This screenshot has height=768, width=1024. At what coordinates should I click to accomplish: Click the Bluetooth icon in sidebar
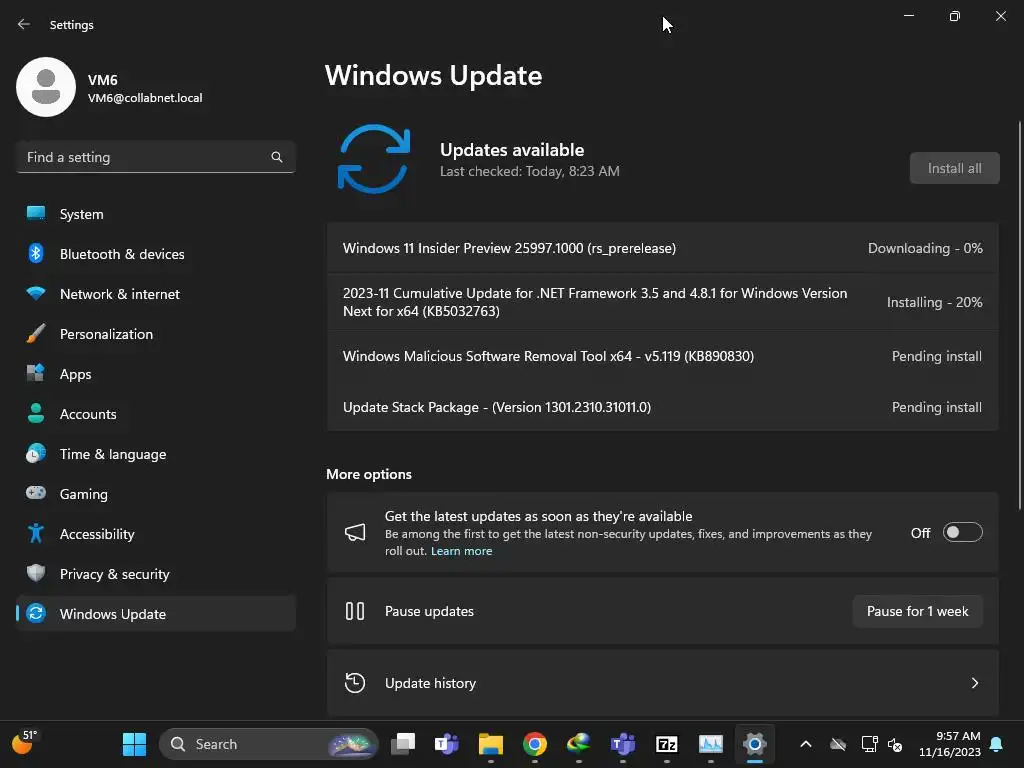[x=36, y=253]
